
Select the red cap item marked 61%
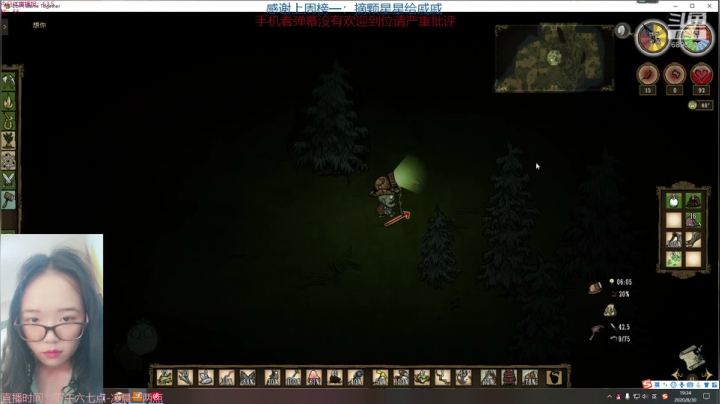tap(314, 377)
